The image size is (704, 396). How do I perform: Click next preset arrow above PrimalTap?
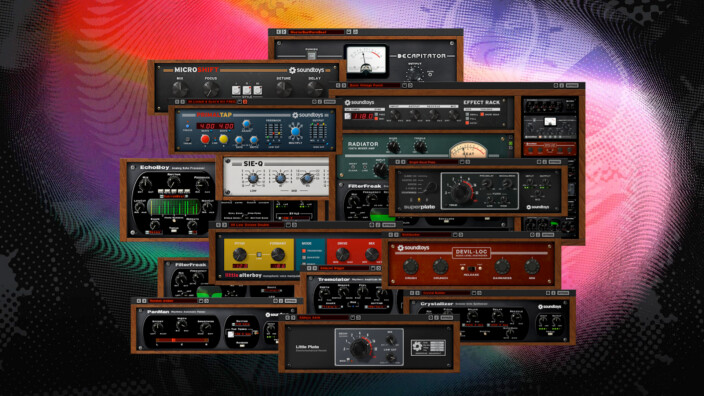tap(183, 102)
